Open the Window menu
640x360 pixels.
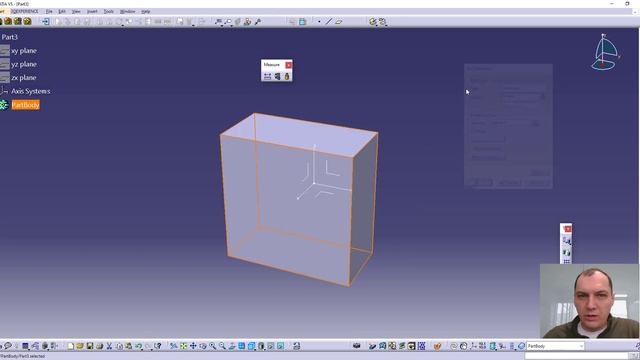[x=127, y=11]
